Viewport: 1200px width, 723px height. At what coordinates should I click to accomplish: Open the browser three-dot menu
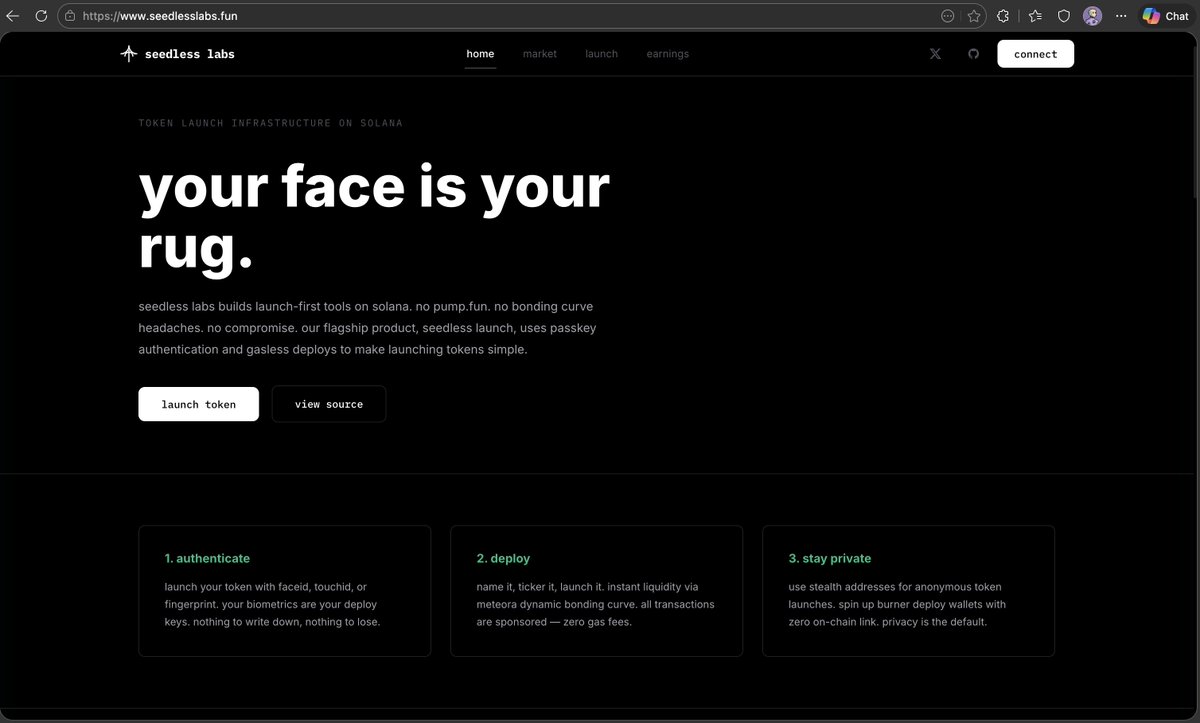[x=1122, y=16]
